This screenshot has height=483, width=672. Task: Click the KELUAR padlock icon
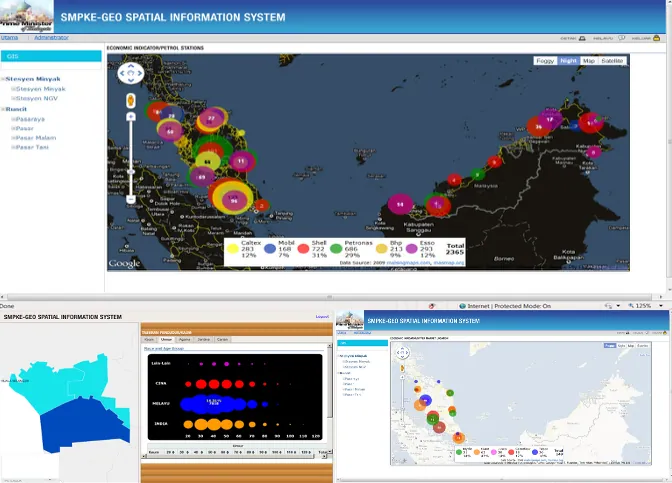[656, 38]
